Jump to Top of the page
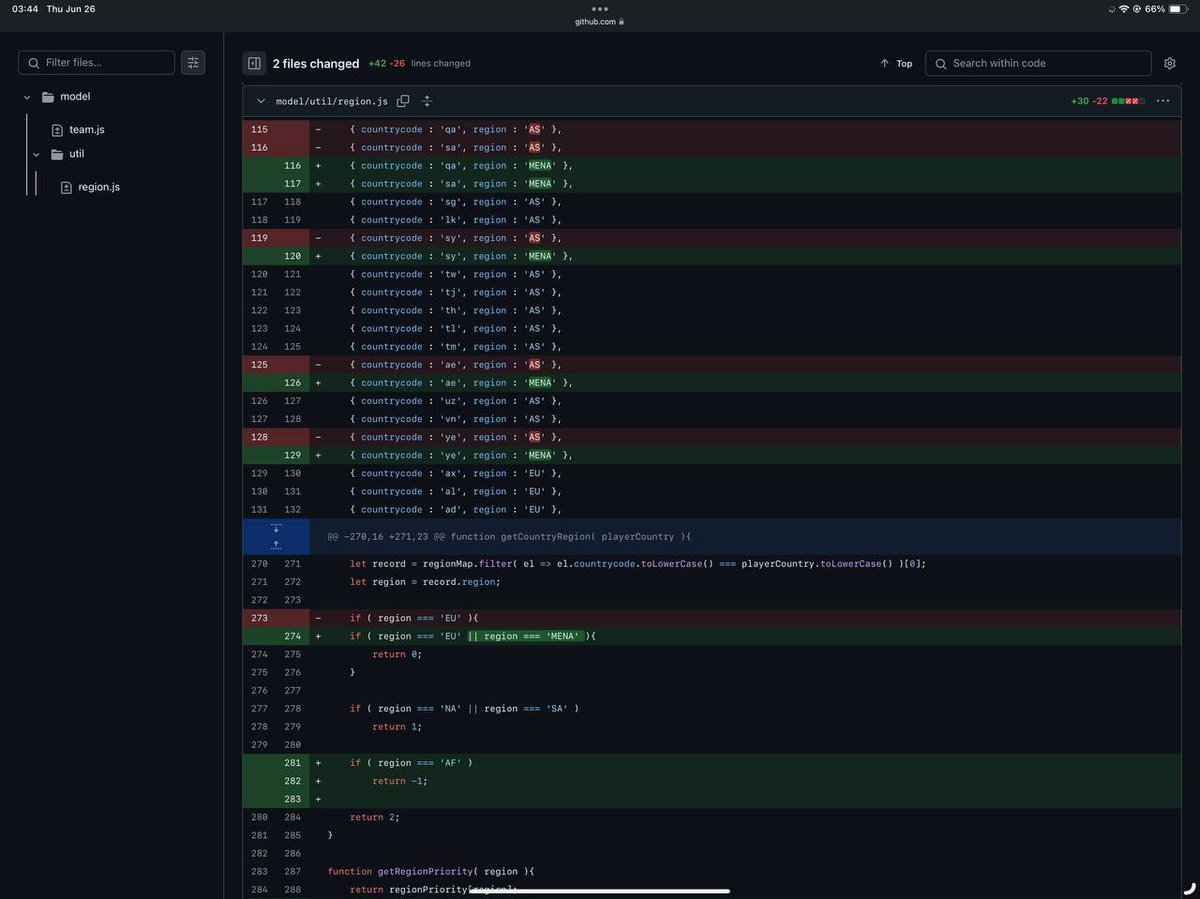1200x899 pixels. tap(896, 63)
